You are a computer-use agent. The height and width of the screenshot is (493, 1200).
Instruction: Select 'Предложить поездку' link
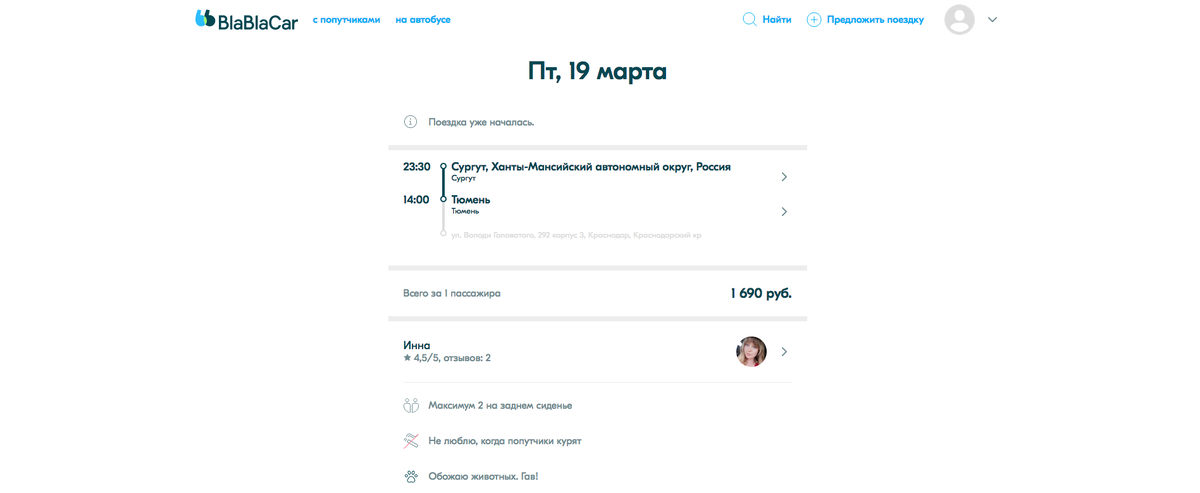point(876,20)
